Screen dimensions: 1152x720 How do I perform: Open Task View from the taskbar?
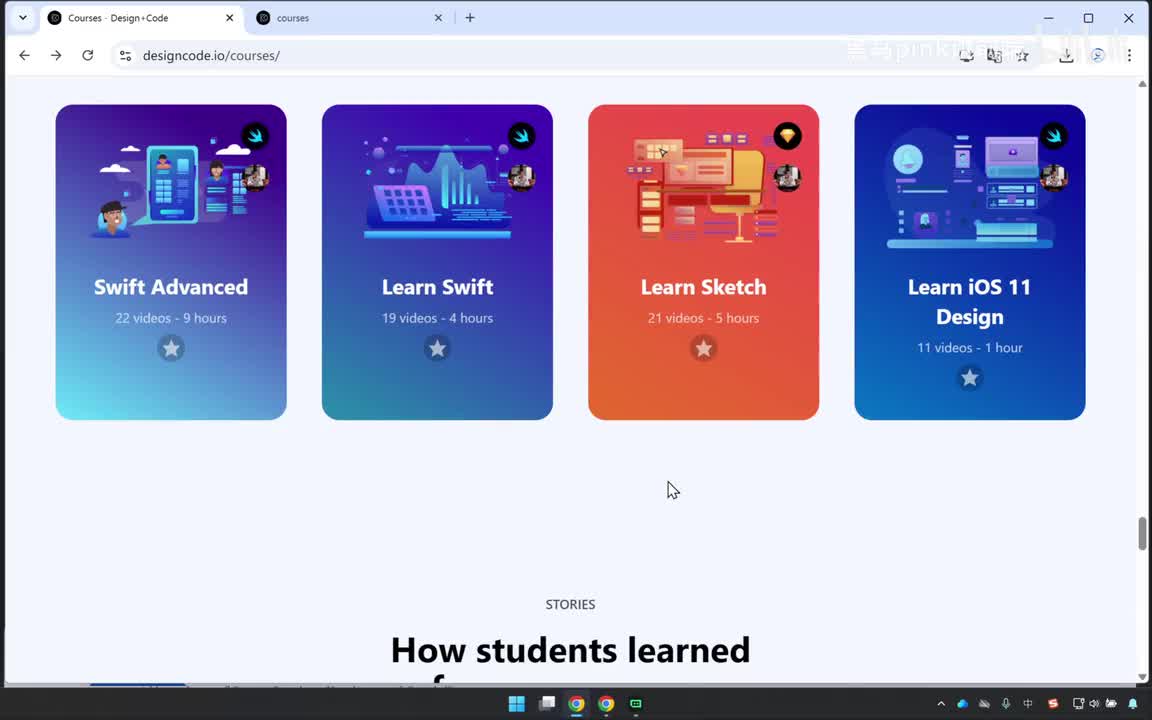coord(547,704)
